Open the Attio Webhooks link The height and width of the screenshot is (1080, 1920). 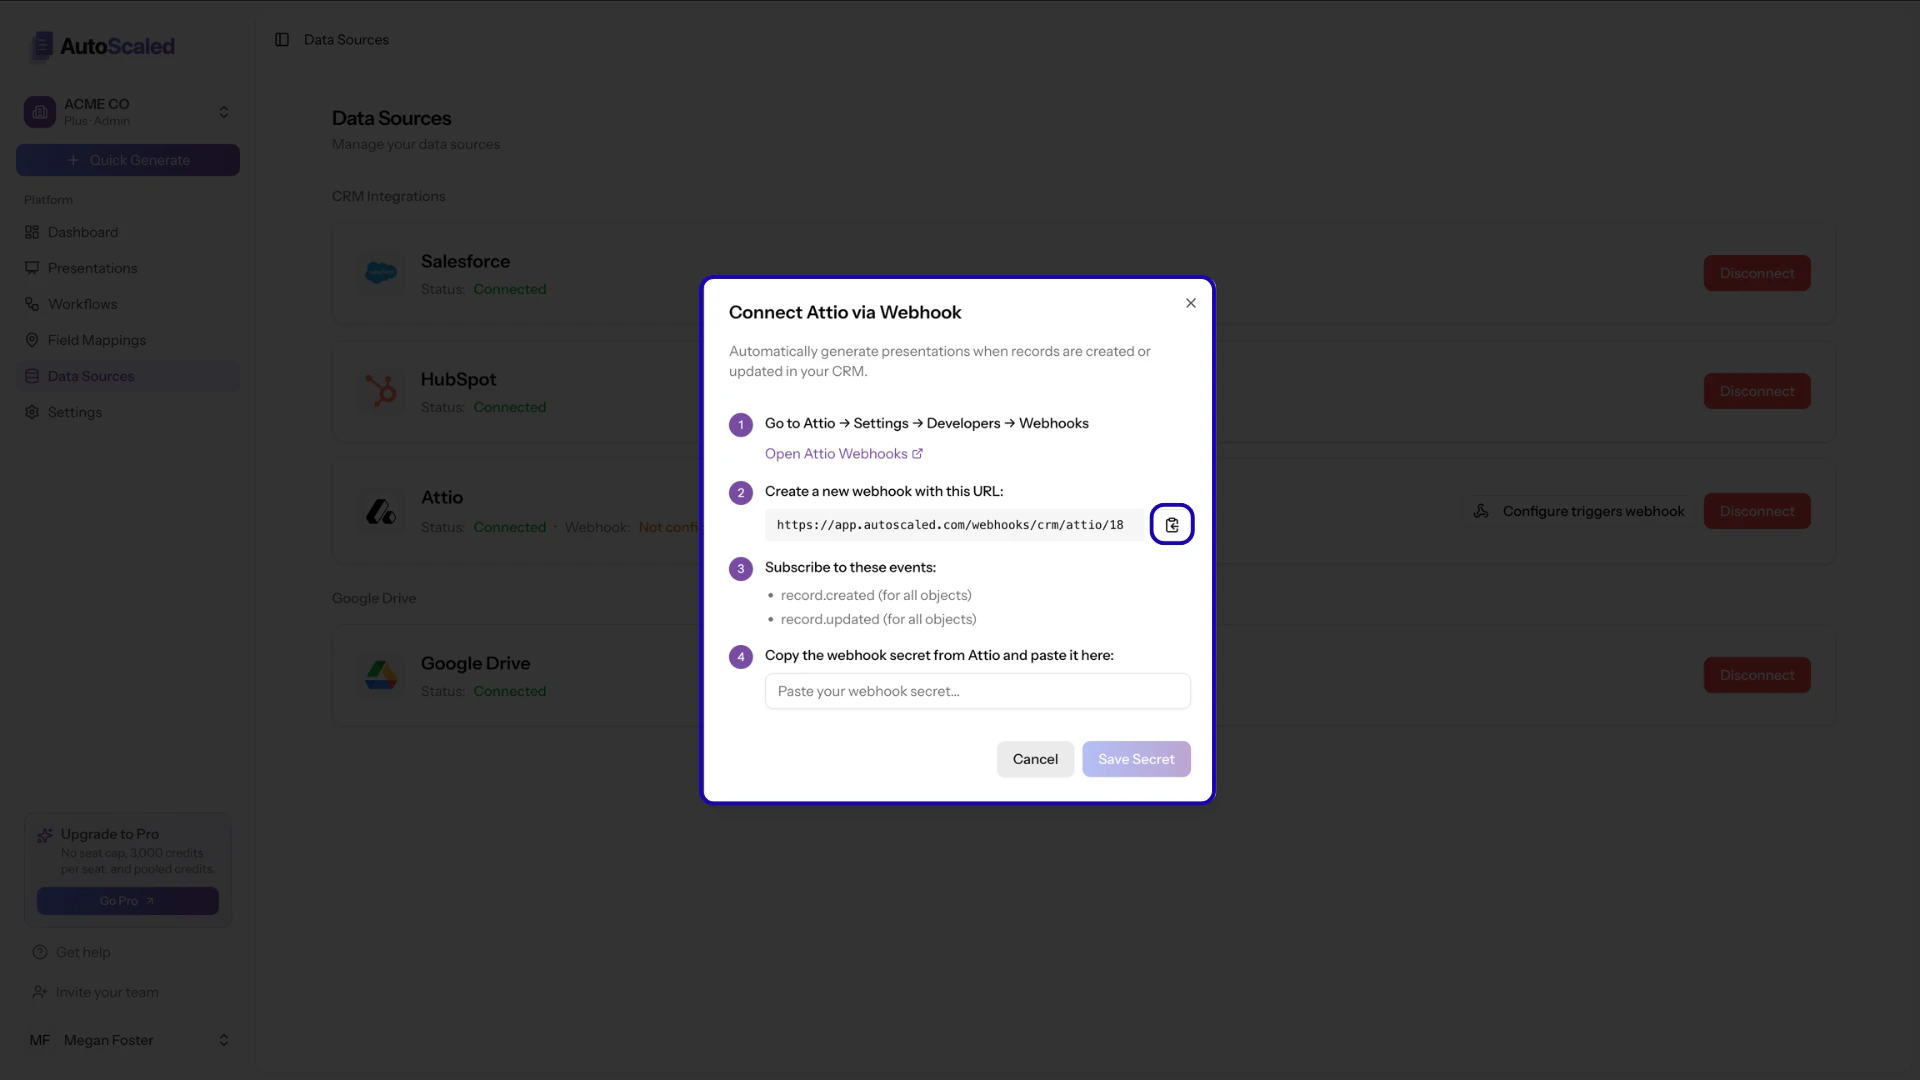coord(843,453)
